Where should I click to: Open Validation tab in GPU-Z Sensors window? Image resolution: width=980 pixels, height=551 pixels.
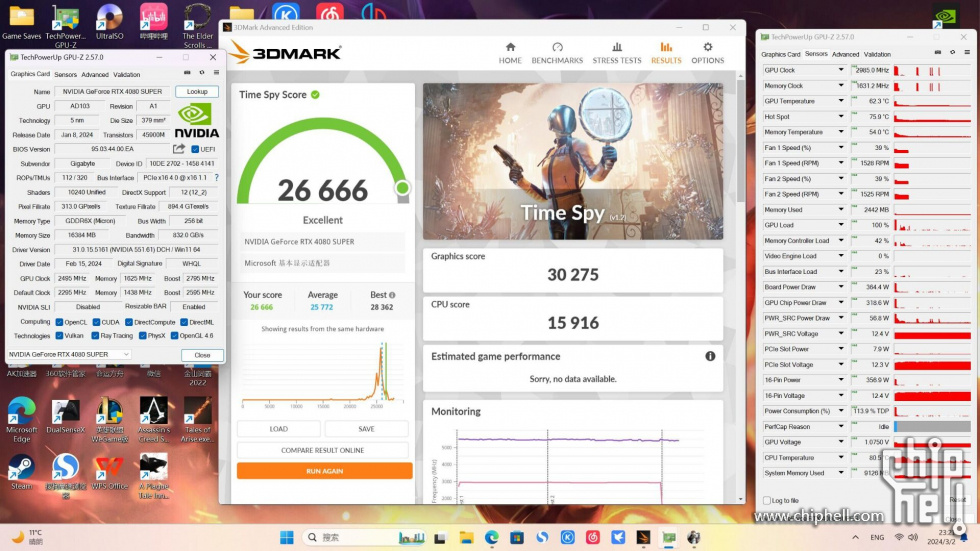pyautogui.click(x=878, y=54)
